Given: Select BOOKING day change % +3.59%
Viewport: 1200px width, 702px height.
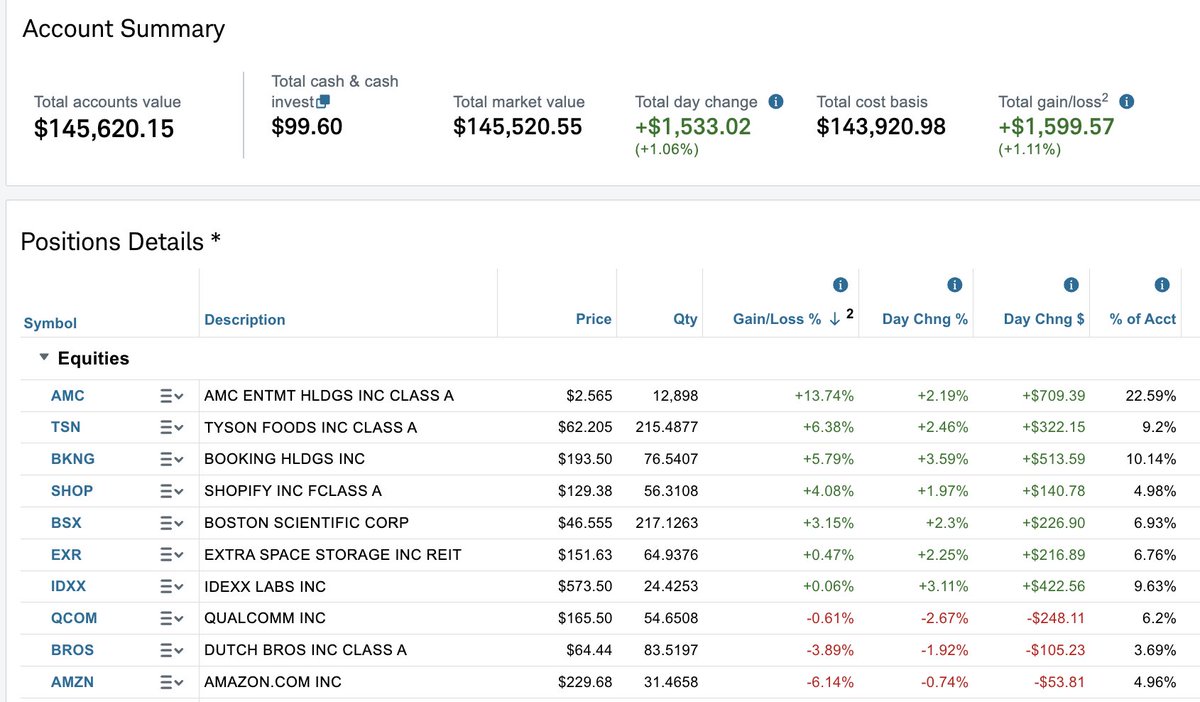Looking at the screenshot, I should (x=943, y=459).
